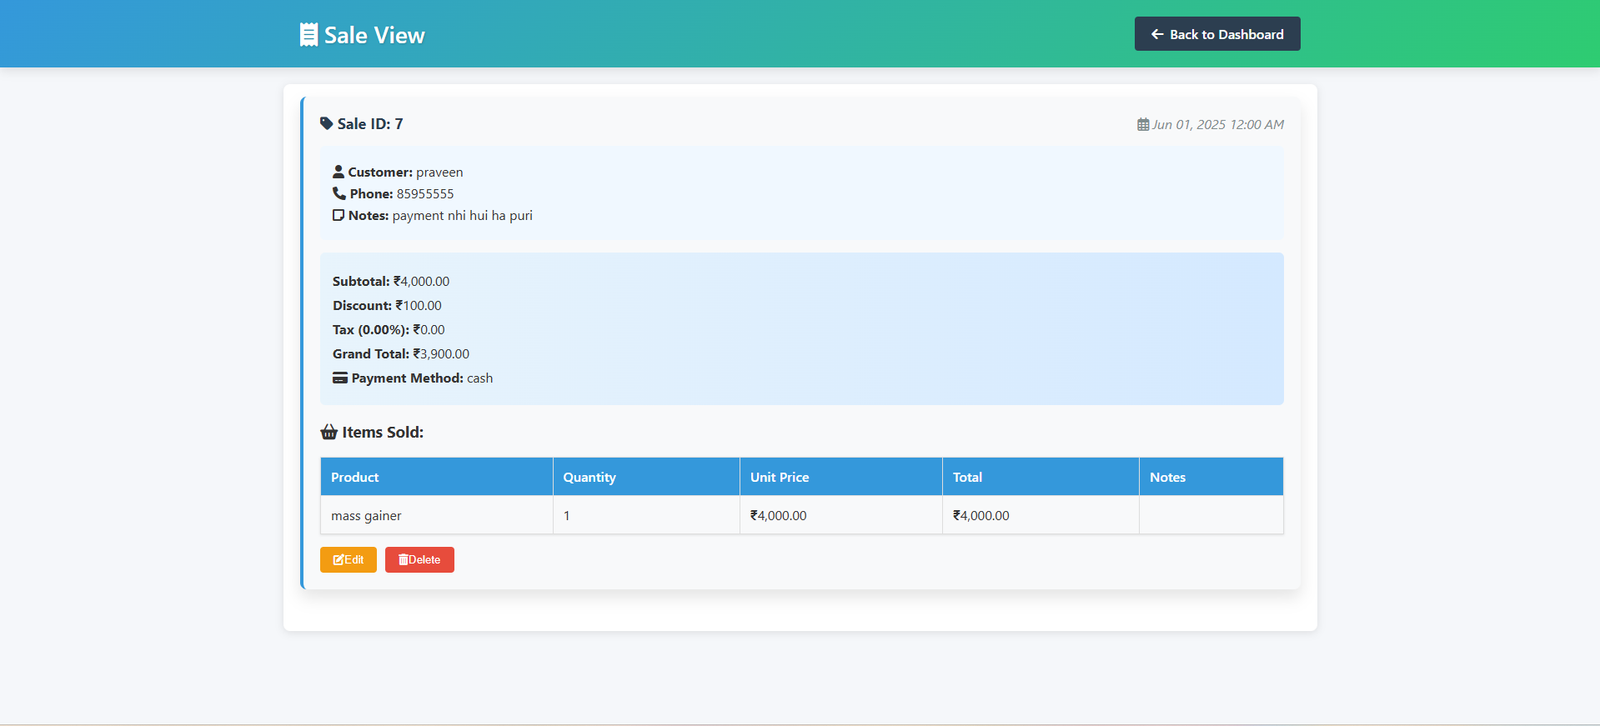Viewport: 1600px width, 726px height.
Task: Click the Product column header
Action: tap(355, 477)
